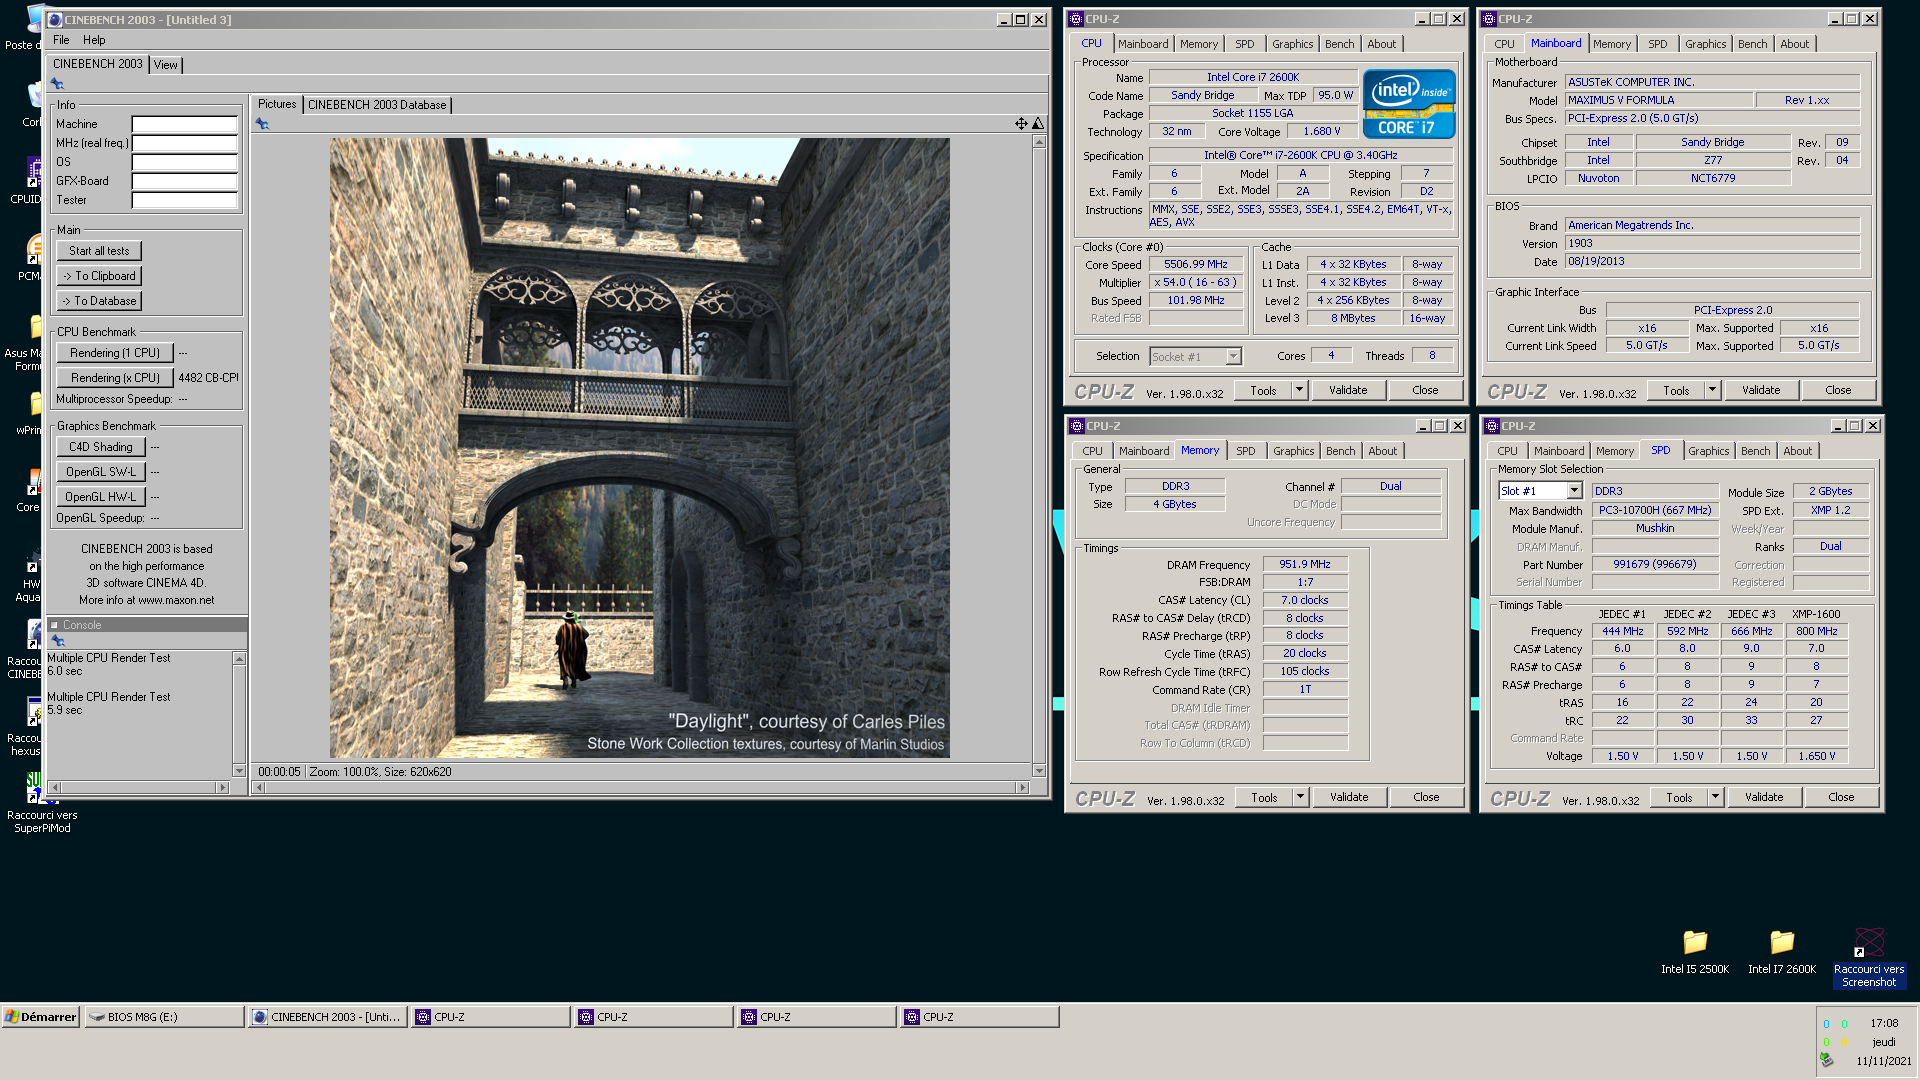1920x1080 pixels.
Task: Click the GFX-Board input field
Action: [185, 182]
